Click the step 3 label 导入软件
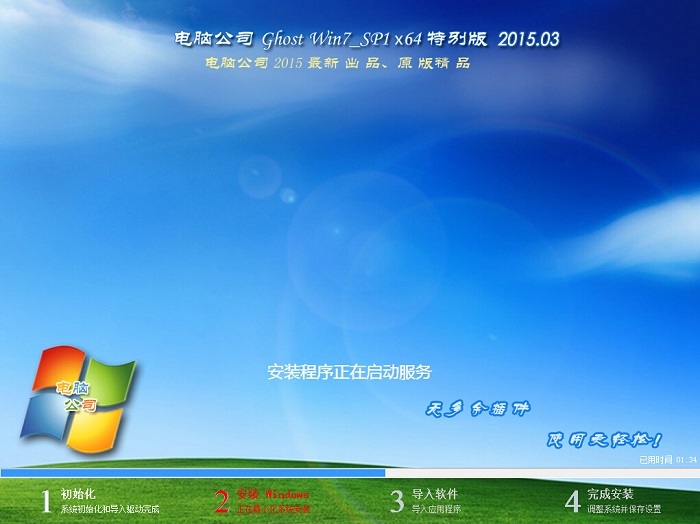Screen dimensions: 700x524 (x=434, y=494)
